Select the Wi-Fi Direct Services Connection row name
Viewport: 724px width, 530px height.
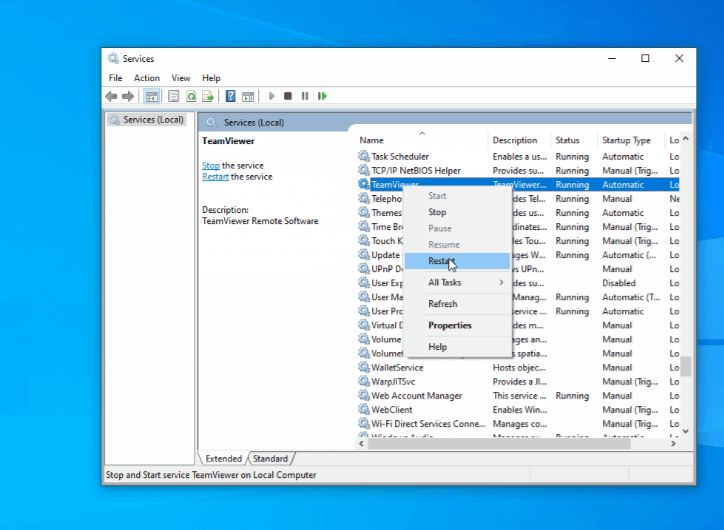(428, 424)
